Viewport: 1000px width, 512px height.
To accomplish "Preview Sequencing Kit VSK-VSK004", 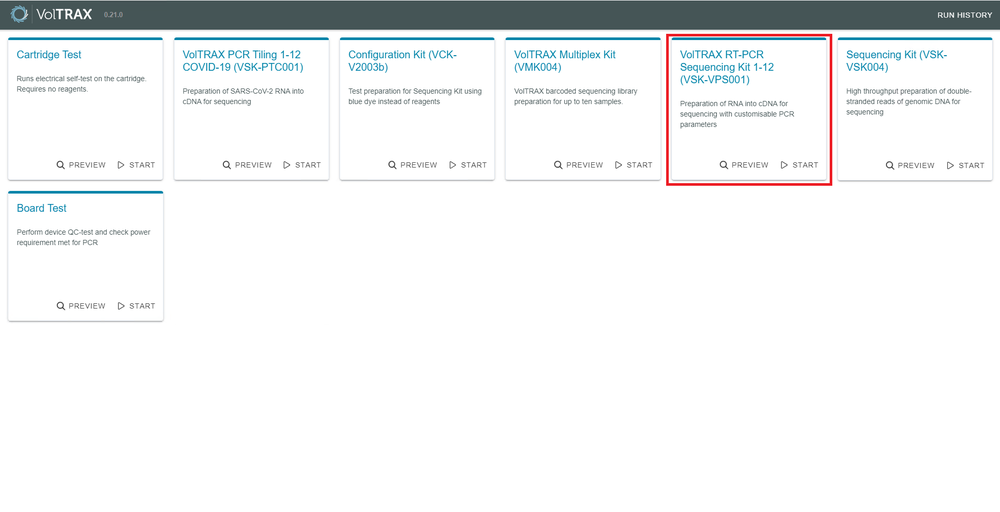I will click(910, 165).
